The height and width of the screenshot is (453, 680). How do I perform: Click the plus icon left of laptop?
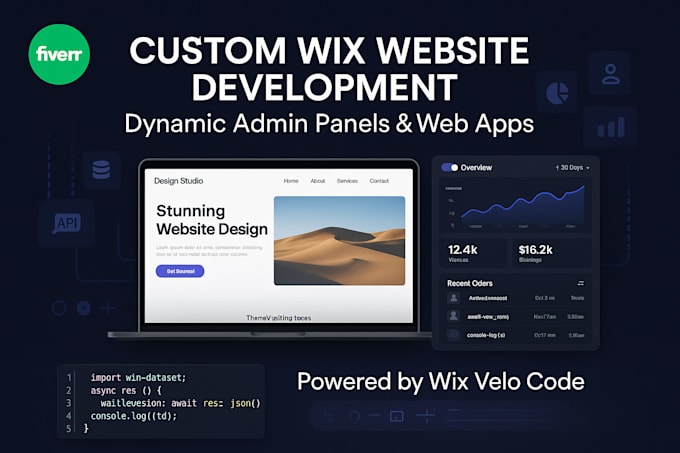point(108,308)
